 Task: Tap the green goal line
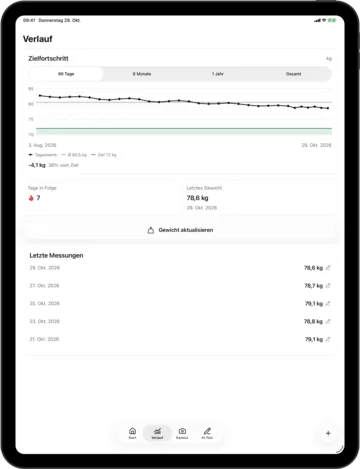(x=184, y=128)
